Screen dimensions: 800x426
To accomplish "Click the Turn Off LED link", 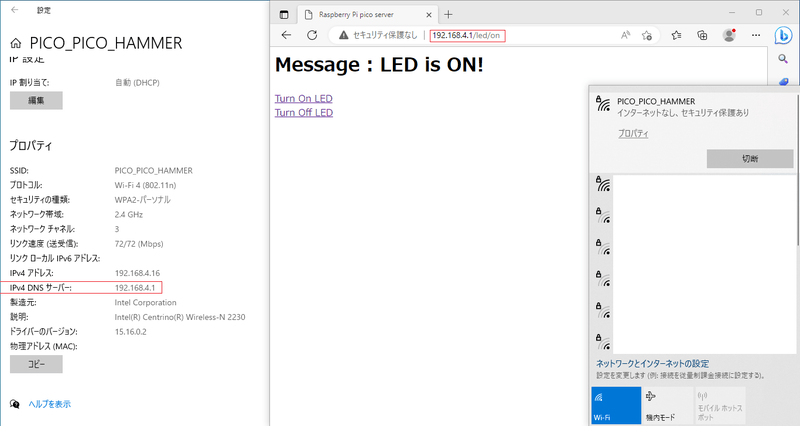I will click(303, 112).
